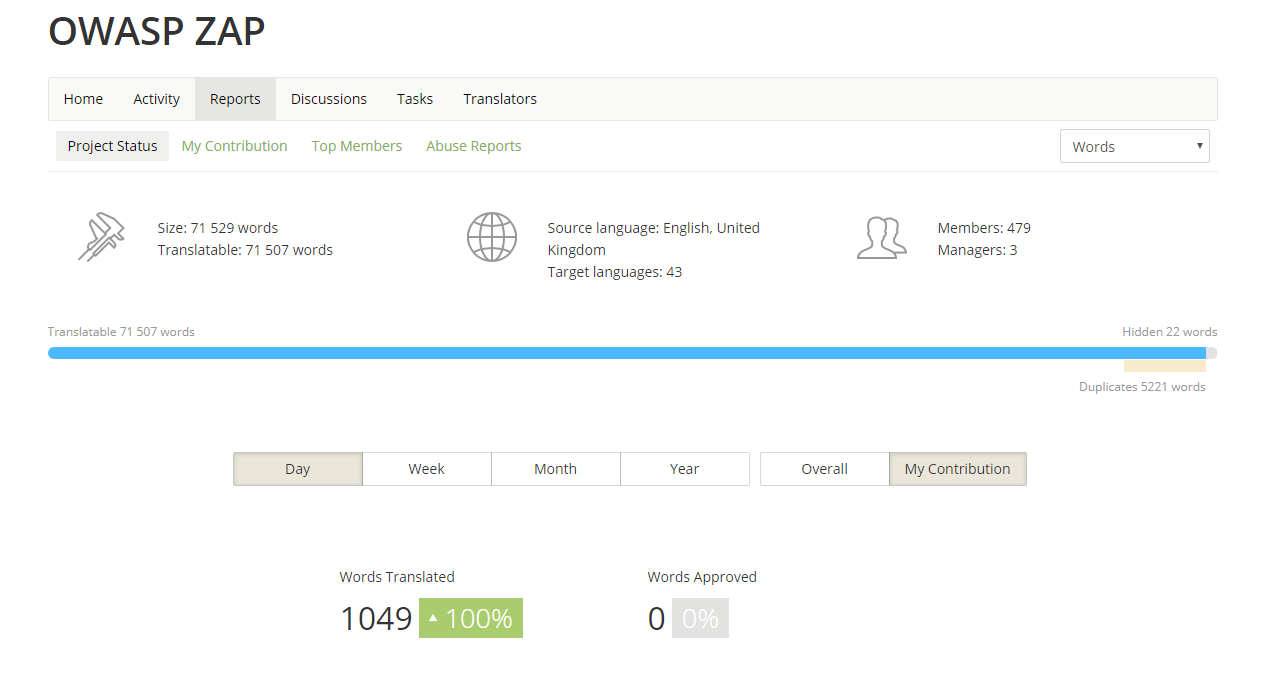
Task: Click the green 100% change badge
Action: pos(471,618)
